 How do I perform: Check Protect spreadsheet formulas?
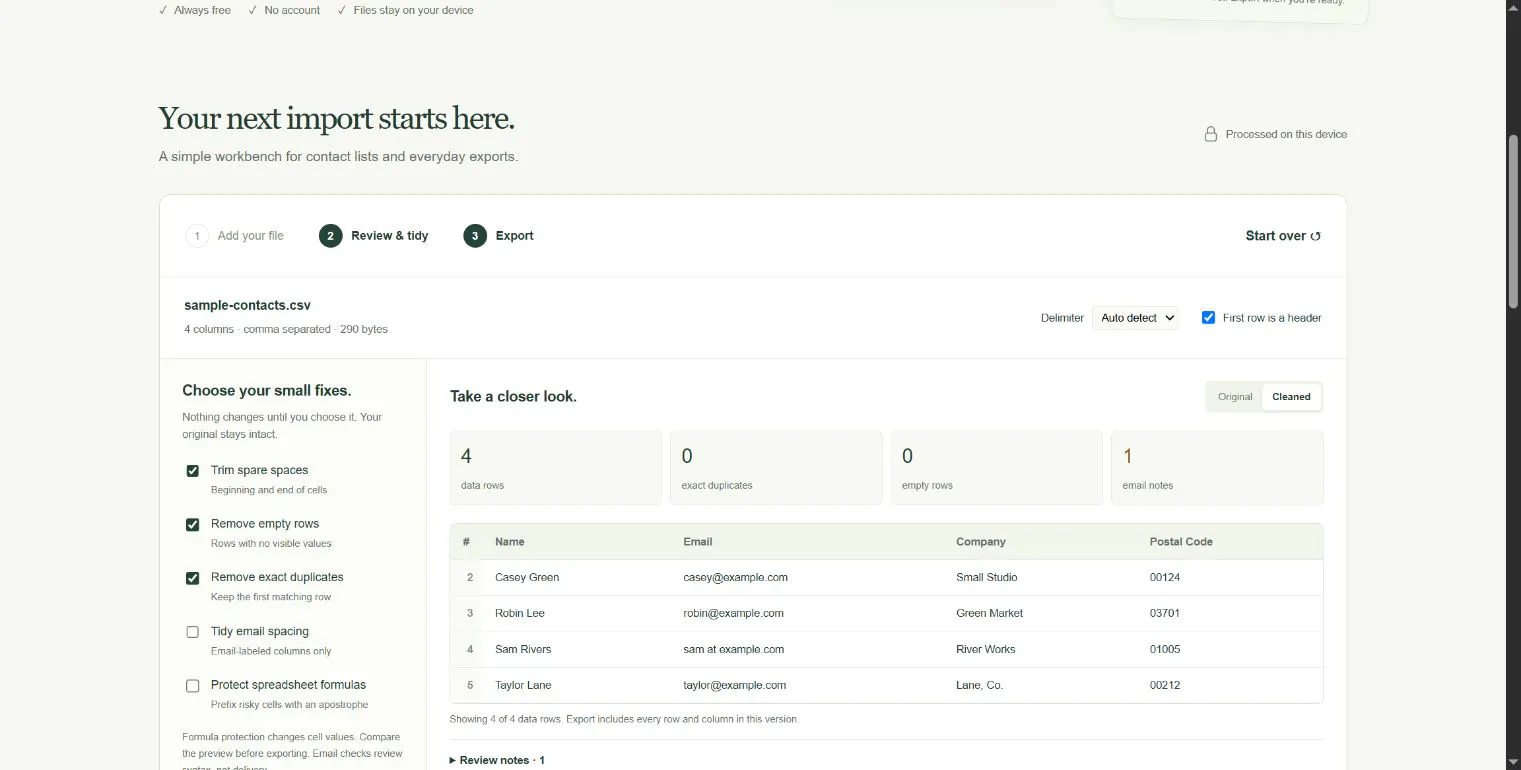click(193, 686)
